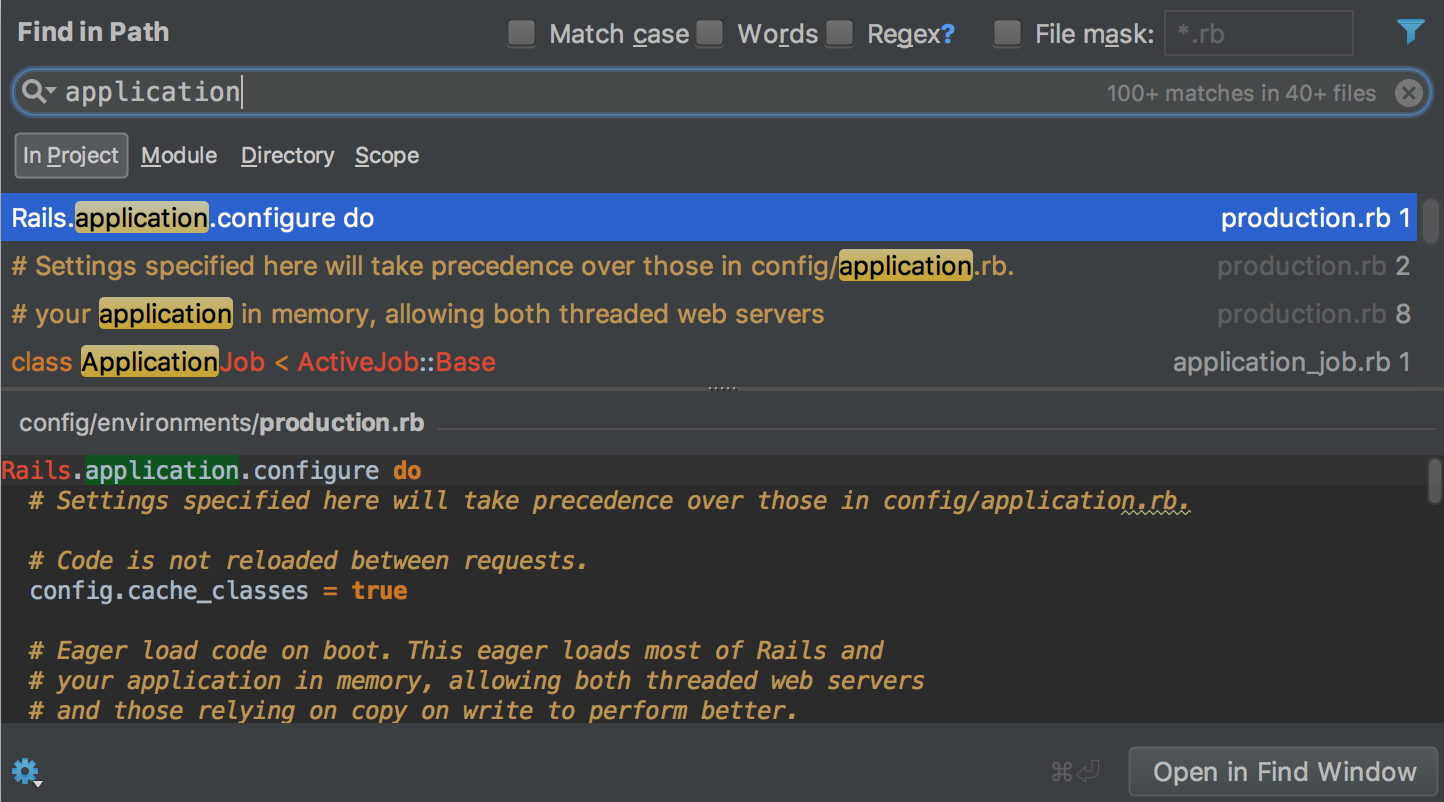Image resolution: width=1444 pixels, height=802 pixels.
Task: Click the search field containing application
Action: coord(720,93)
